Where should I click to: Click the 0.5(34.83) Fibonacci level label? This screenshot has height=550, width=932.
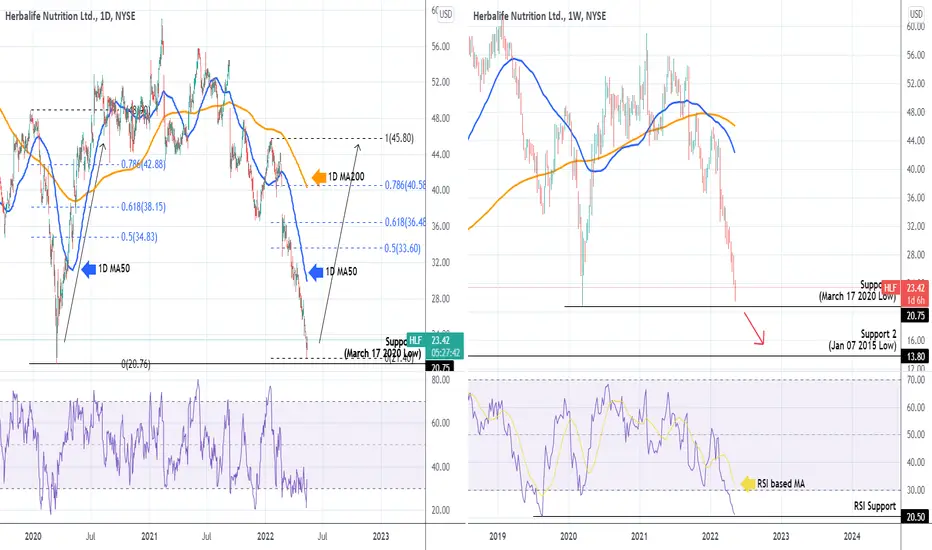139,237
